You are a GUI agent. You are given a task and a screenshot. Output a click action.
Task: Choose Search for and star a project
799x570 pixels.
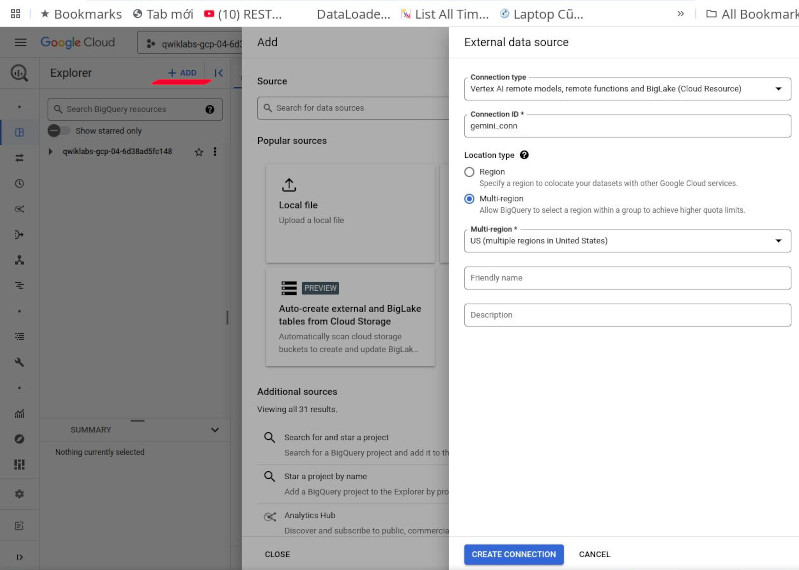[353, 445]
